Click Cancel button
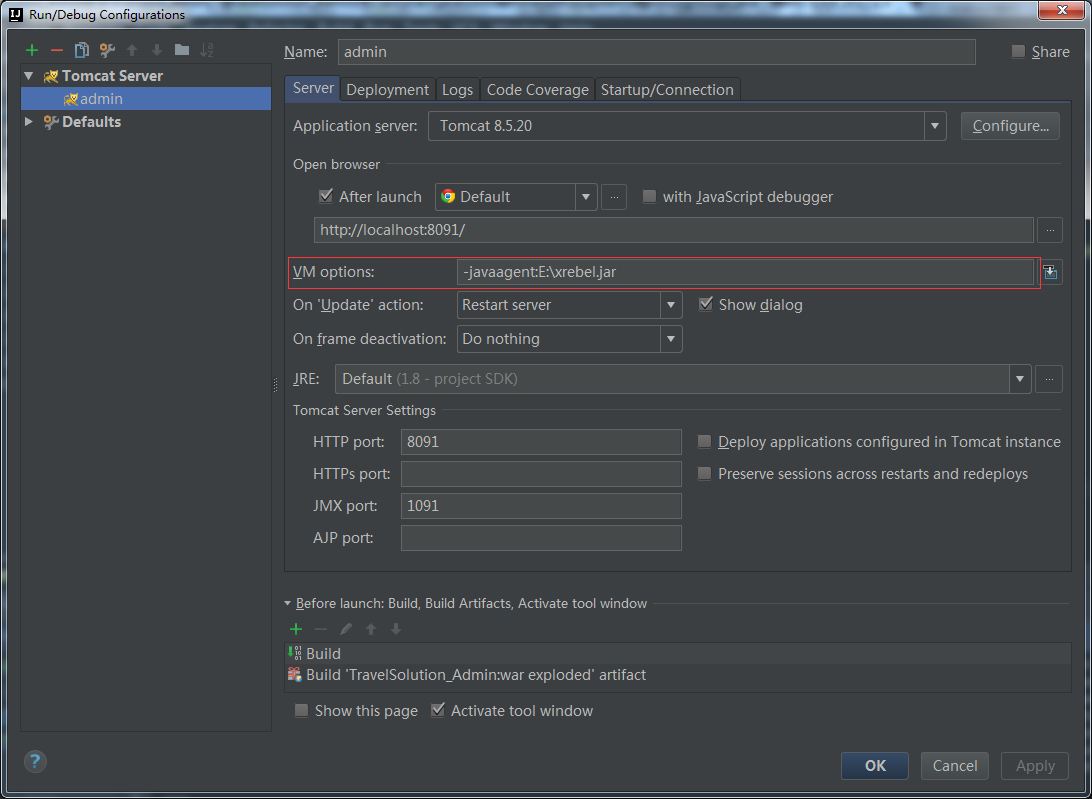 pyautogui.click(x=955, y=766)
